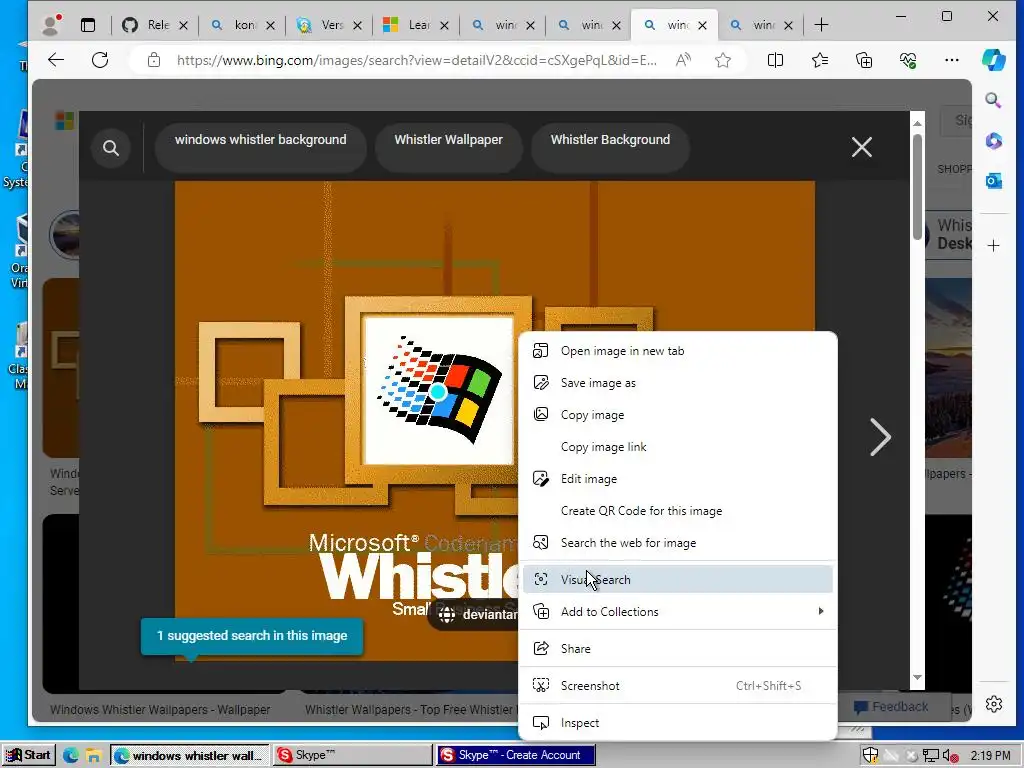
Task: Expand Add to Collections submenu
Action: click(x=677, y=611)
